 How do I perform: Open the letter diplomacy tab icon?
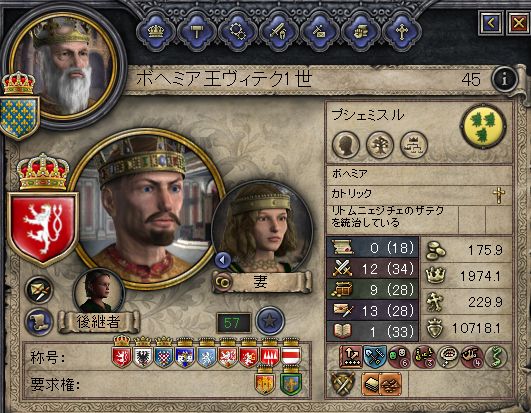[x=320, y=32]
